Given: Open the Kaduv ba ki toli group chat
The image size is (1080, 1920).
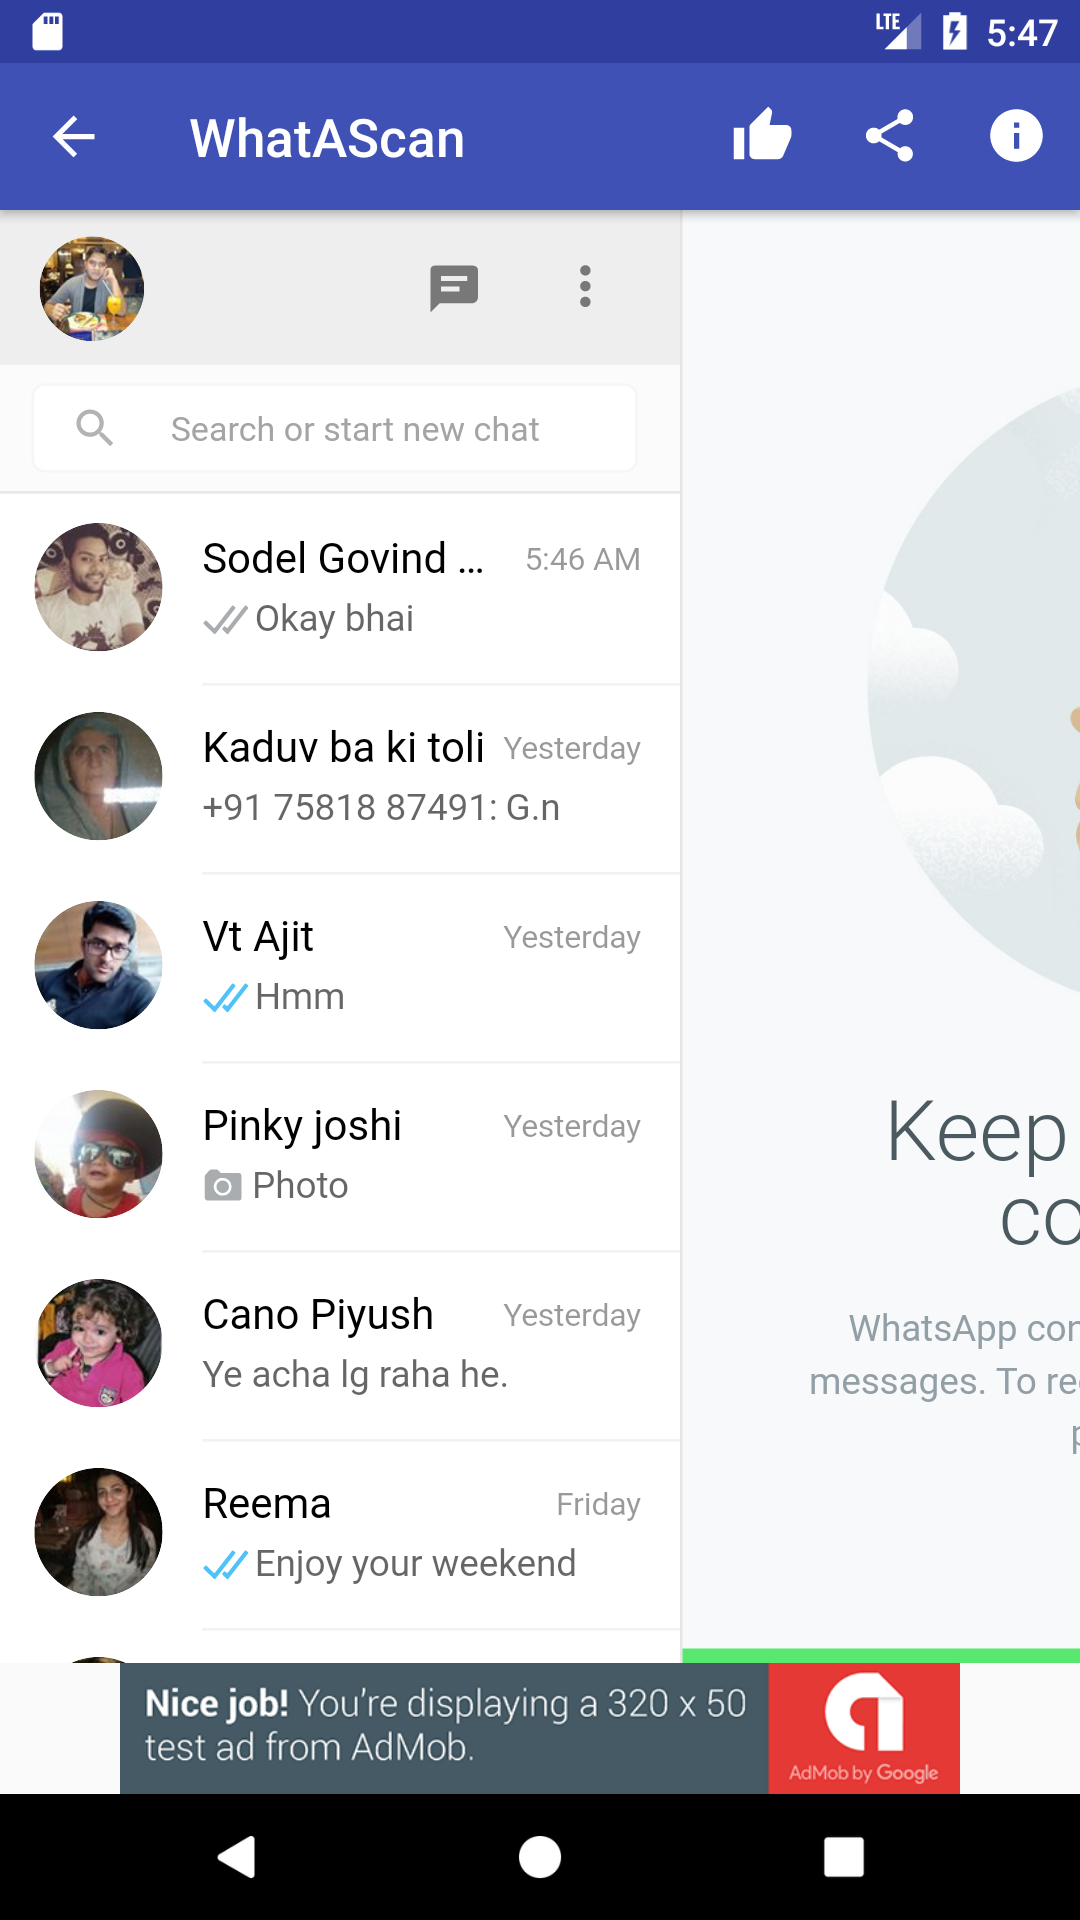Looking at the screenshot, I should coord(340,778).
